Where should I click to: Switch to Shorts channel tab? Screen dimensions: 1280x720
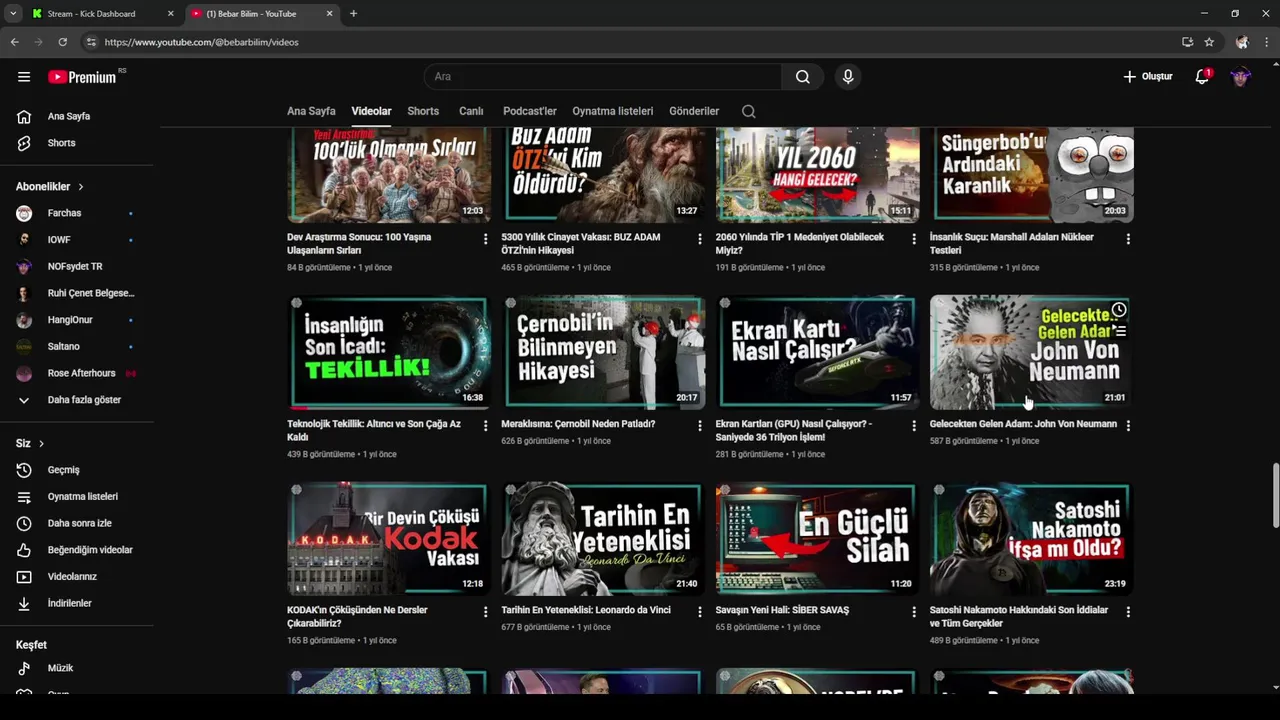423,111
